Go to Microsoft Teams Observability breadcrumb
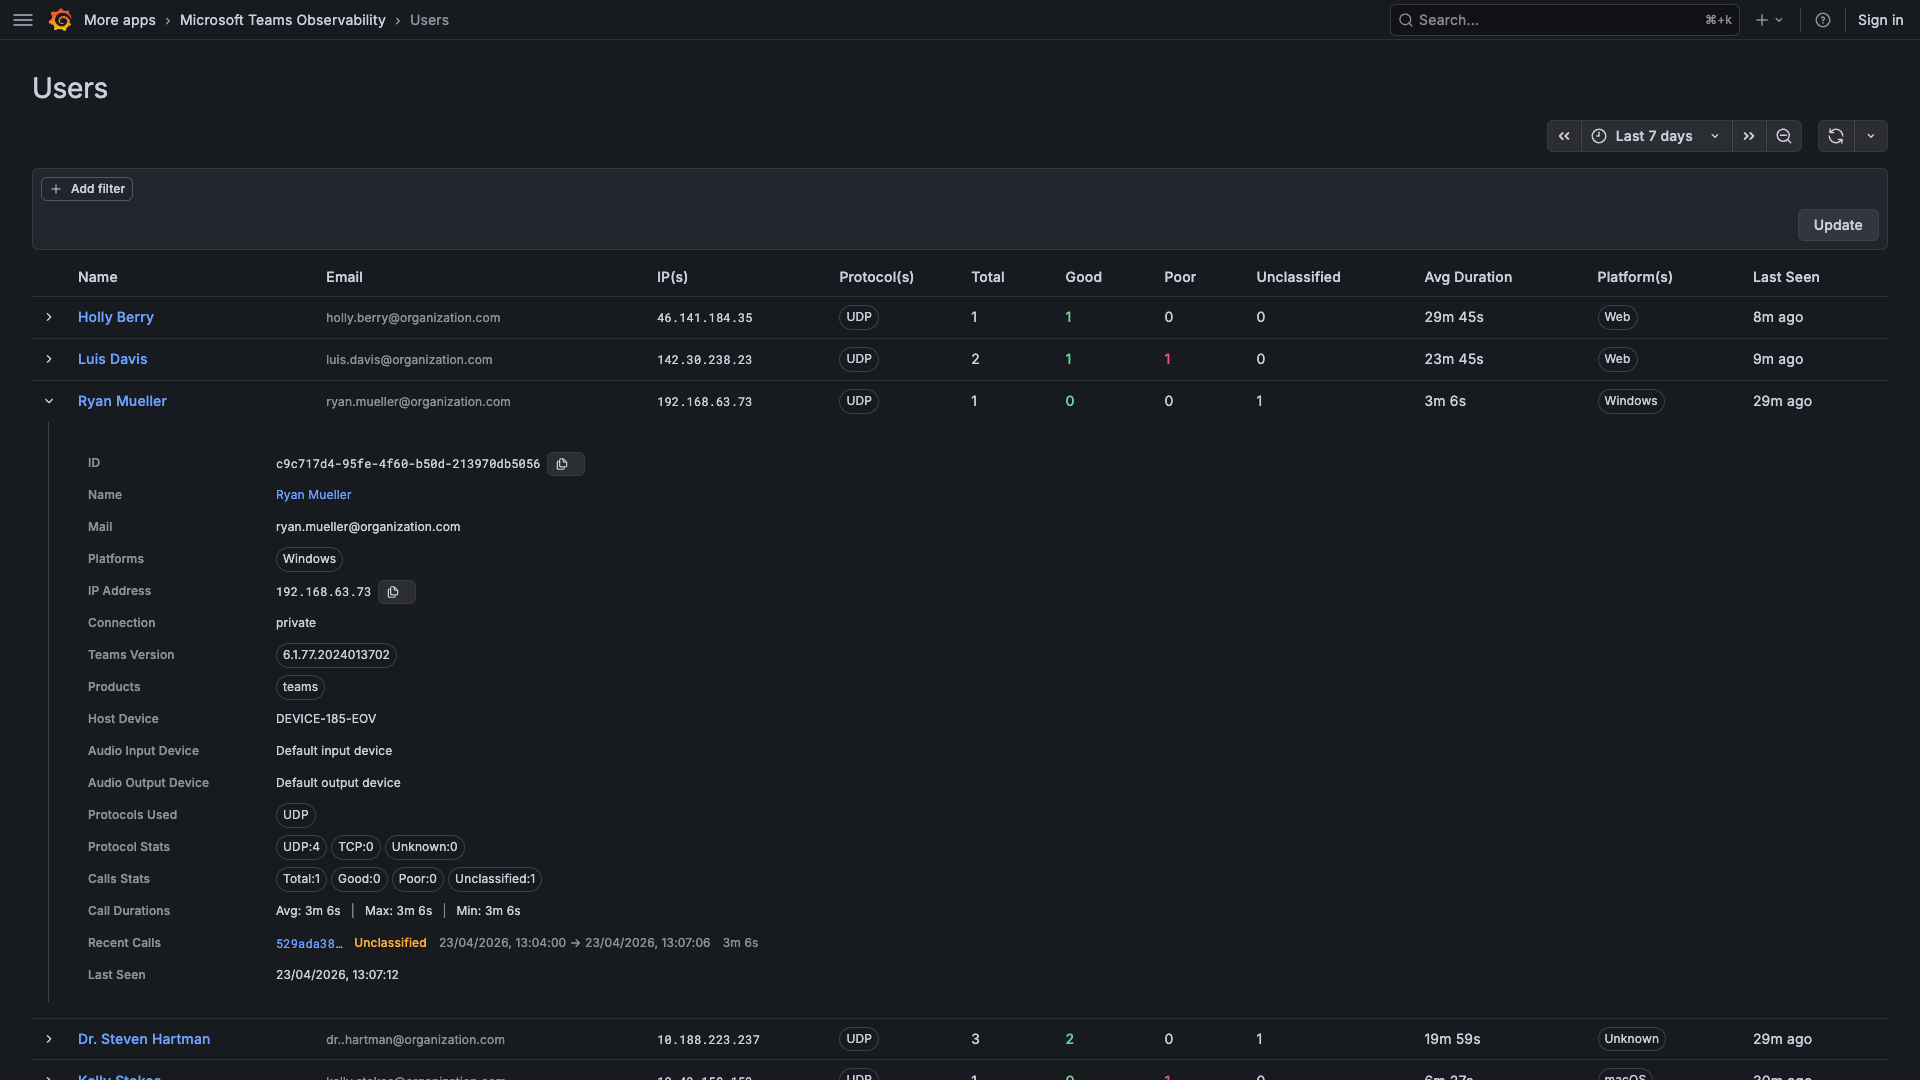1920x1080 pixels. click(x=282, y=20)
